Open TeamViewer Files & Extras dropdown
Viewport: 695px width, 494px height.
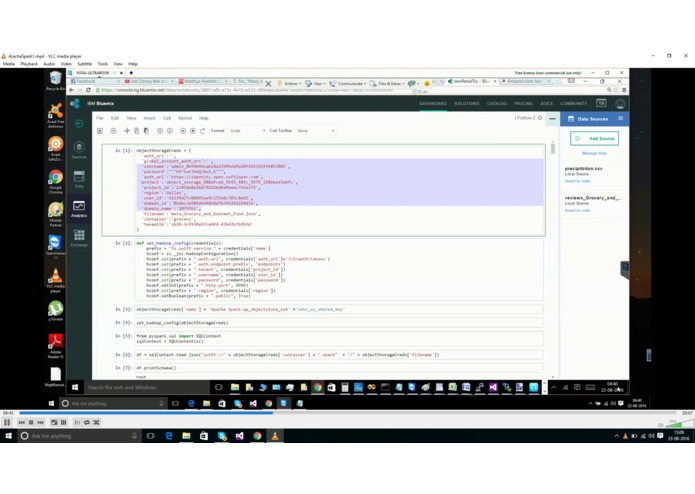tap(387, 83)
